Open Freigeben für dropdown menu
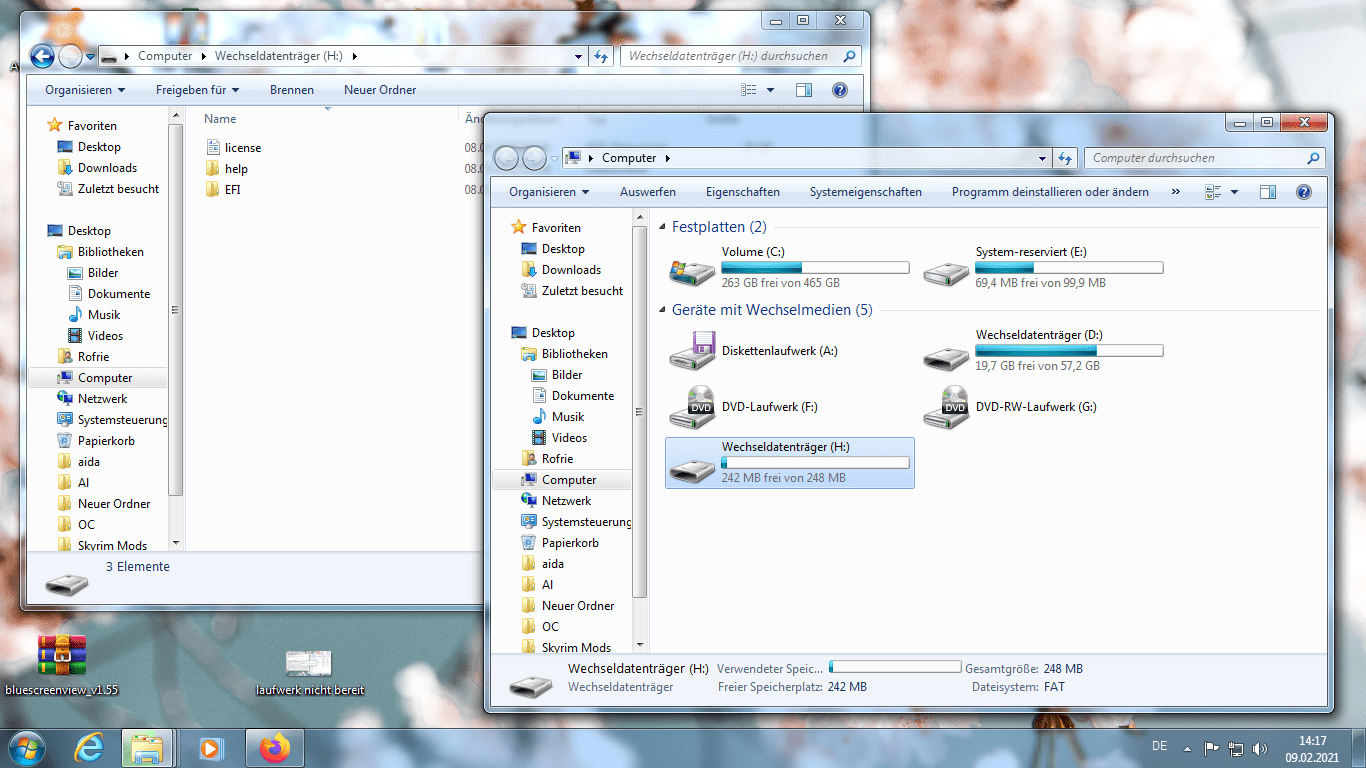This screenshot has width=1366, height=768. [x=198, y=90]
